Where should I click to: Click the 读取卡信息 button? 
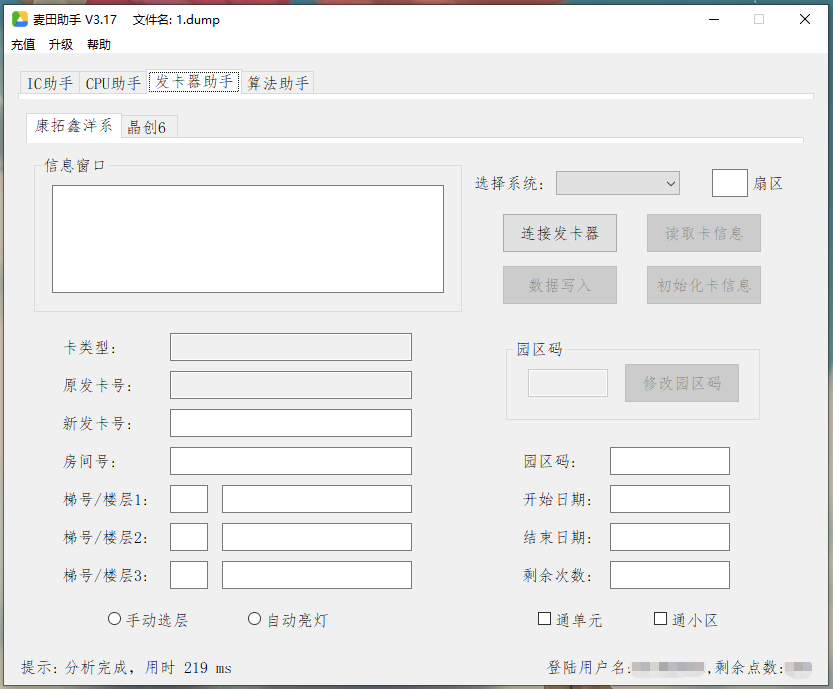coord(703,233)
